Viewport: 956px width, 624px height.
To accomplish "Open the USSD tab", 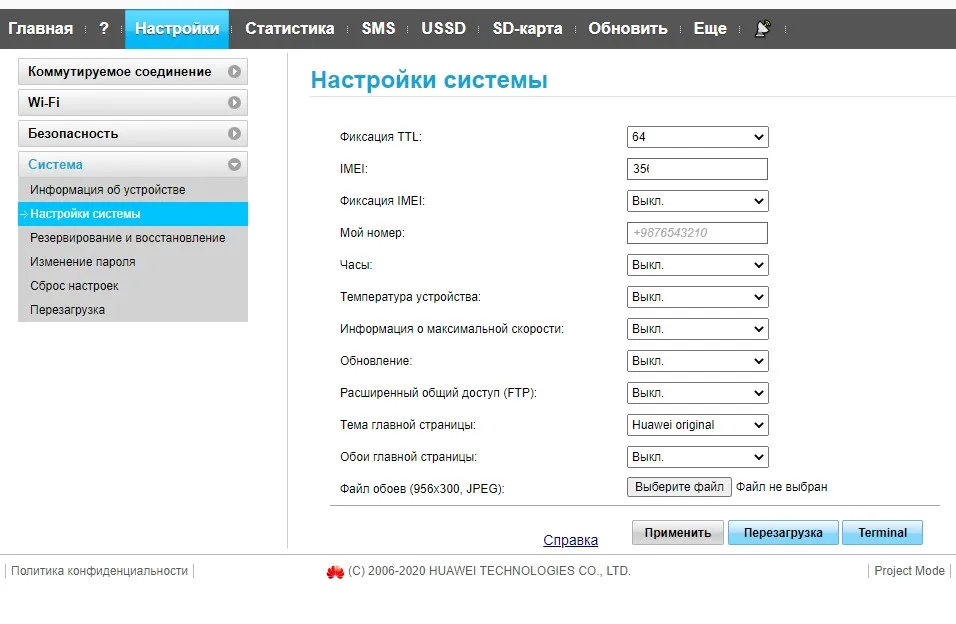I will click(443, 29).
